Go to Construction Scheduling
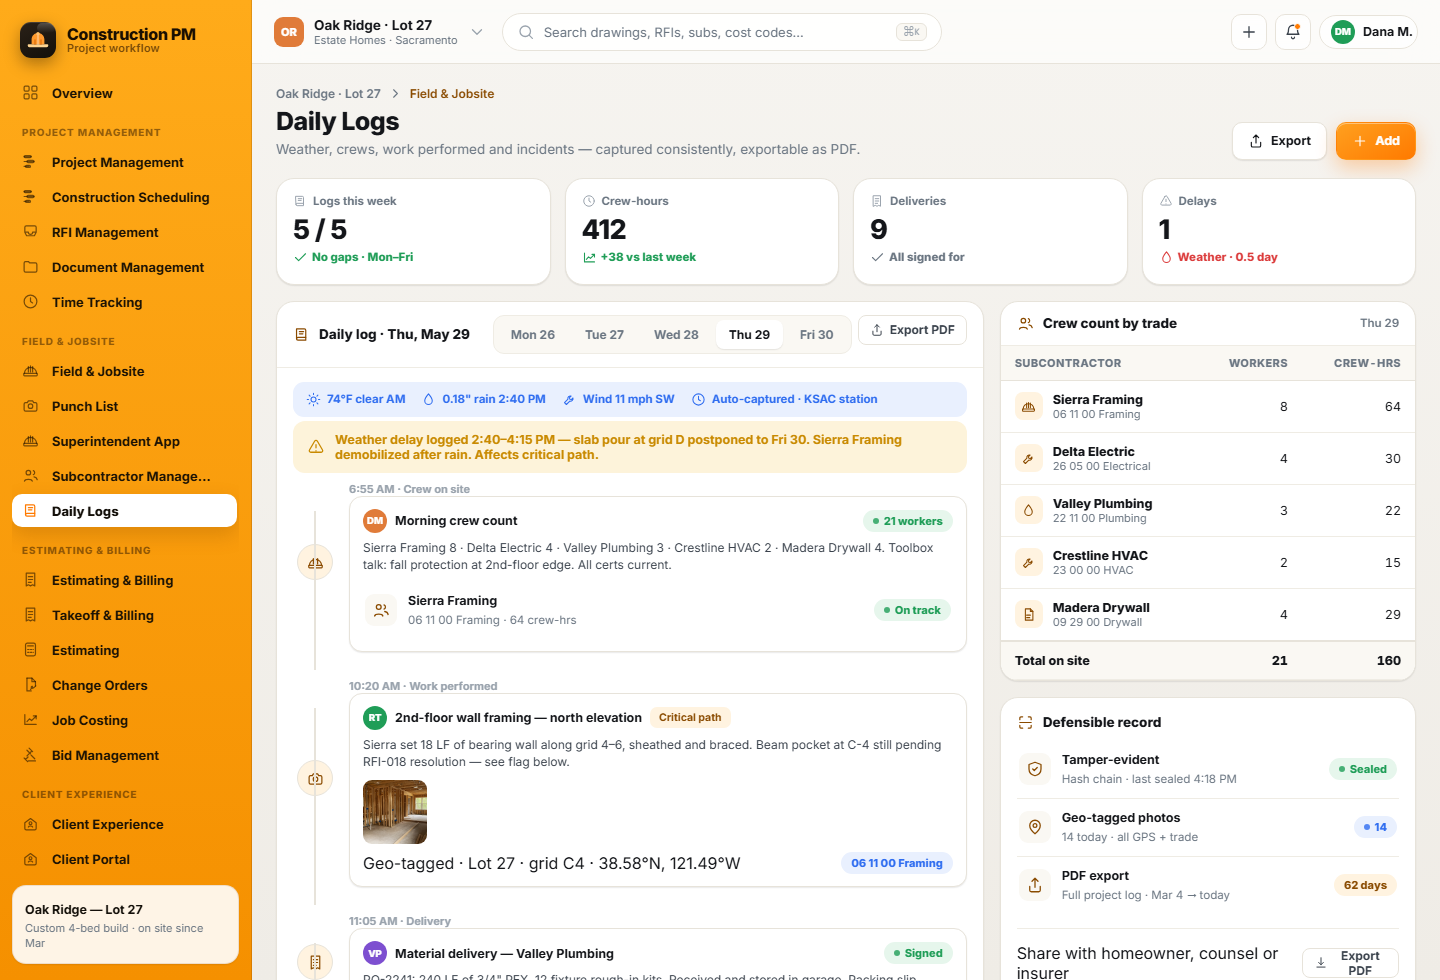The height and width of the screenshot is (980, 1440). click(x=125, y=198)
